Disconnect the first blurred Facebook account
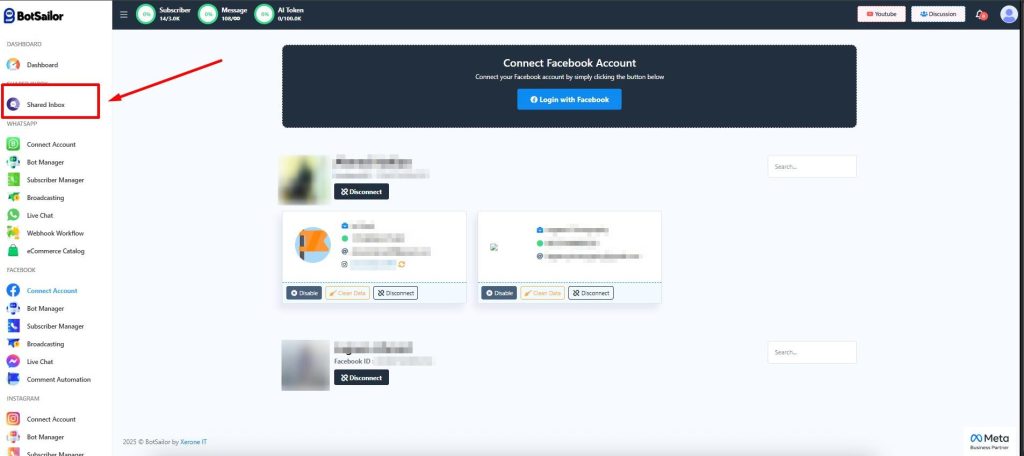 point(361,191)
